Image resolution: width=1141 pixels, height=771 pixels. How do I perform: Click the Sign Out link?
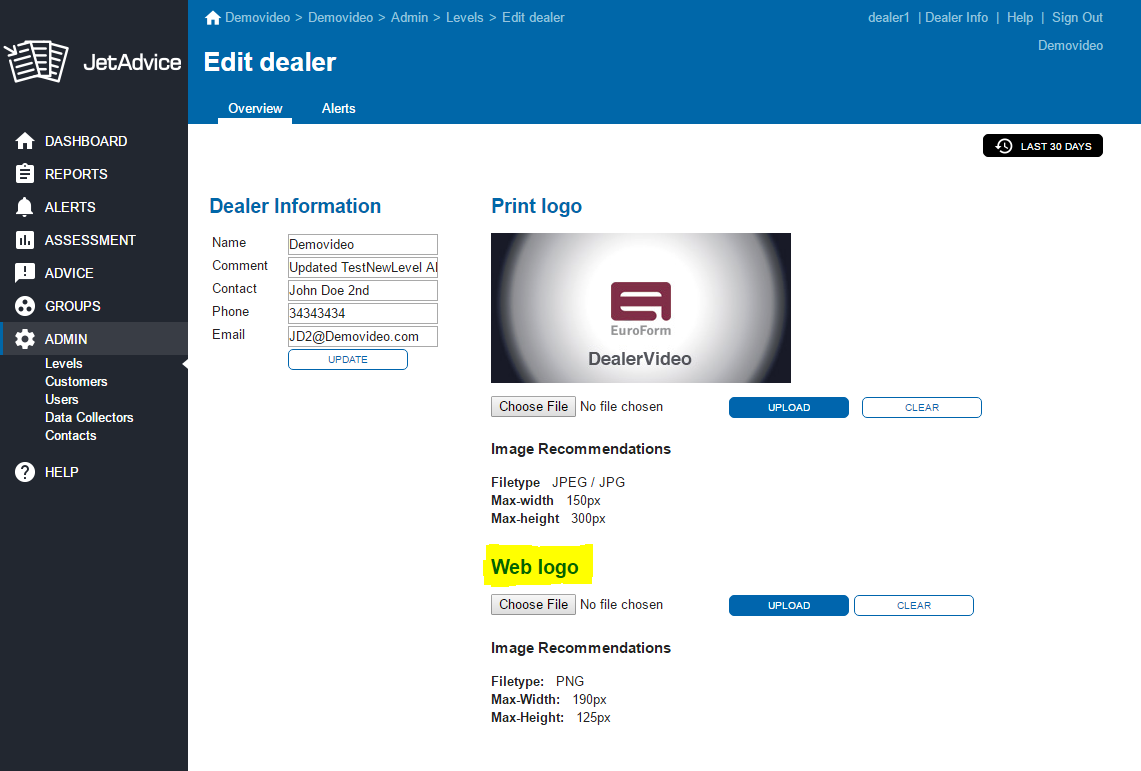tap(1077, 17)
